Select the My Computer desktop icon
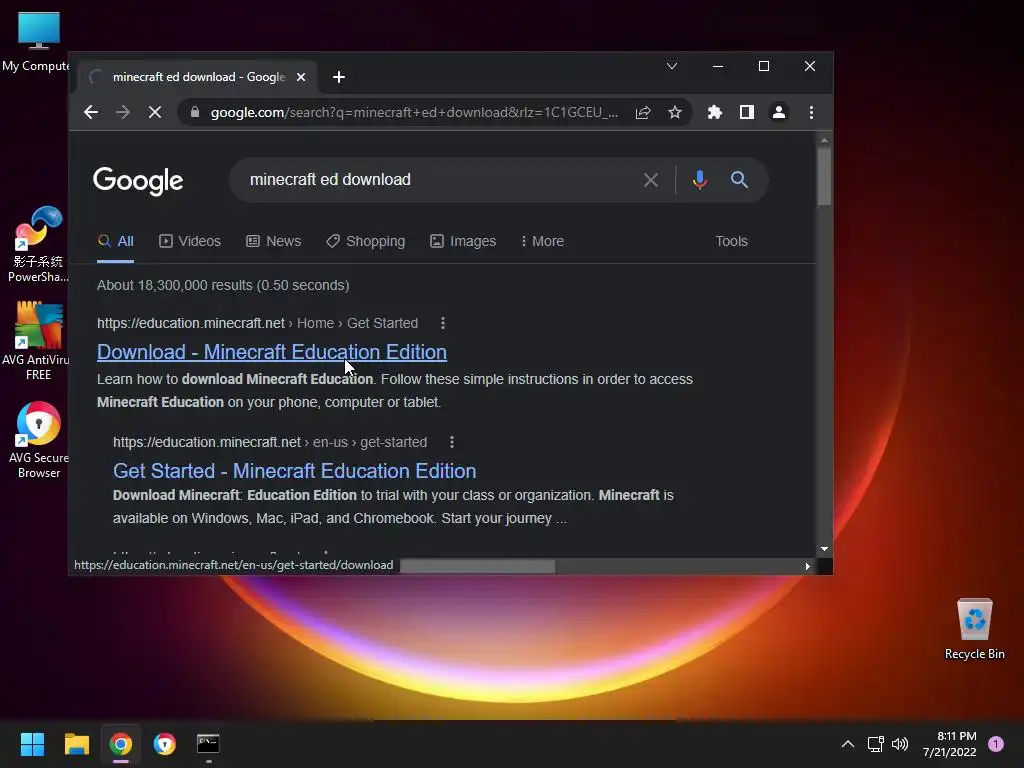 [37, 42]
